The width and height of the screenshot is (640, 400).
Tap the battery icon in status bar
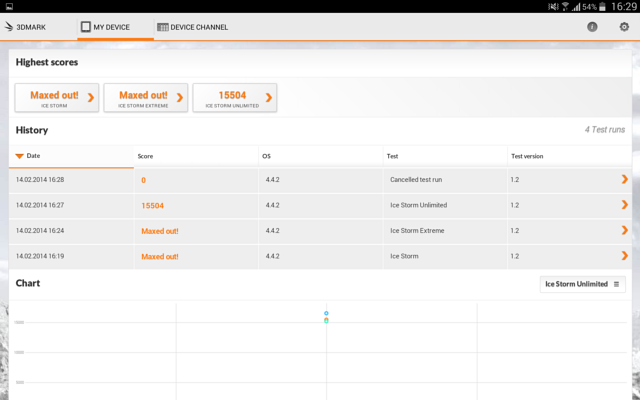[x=602, y=7]
